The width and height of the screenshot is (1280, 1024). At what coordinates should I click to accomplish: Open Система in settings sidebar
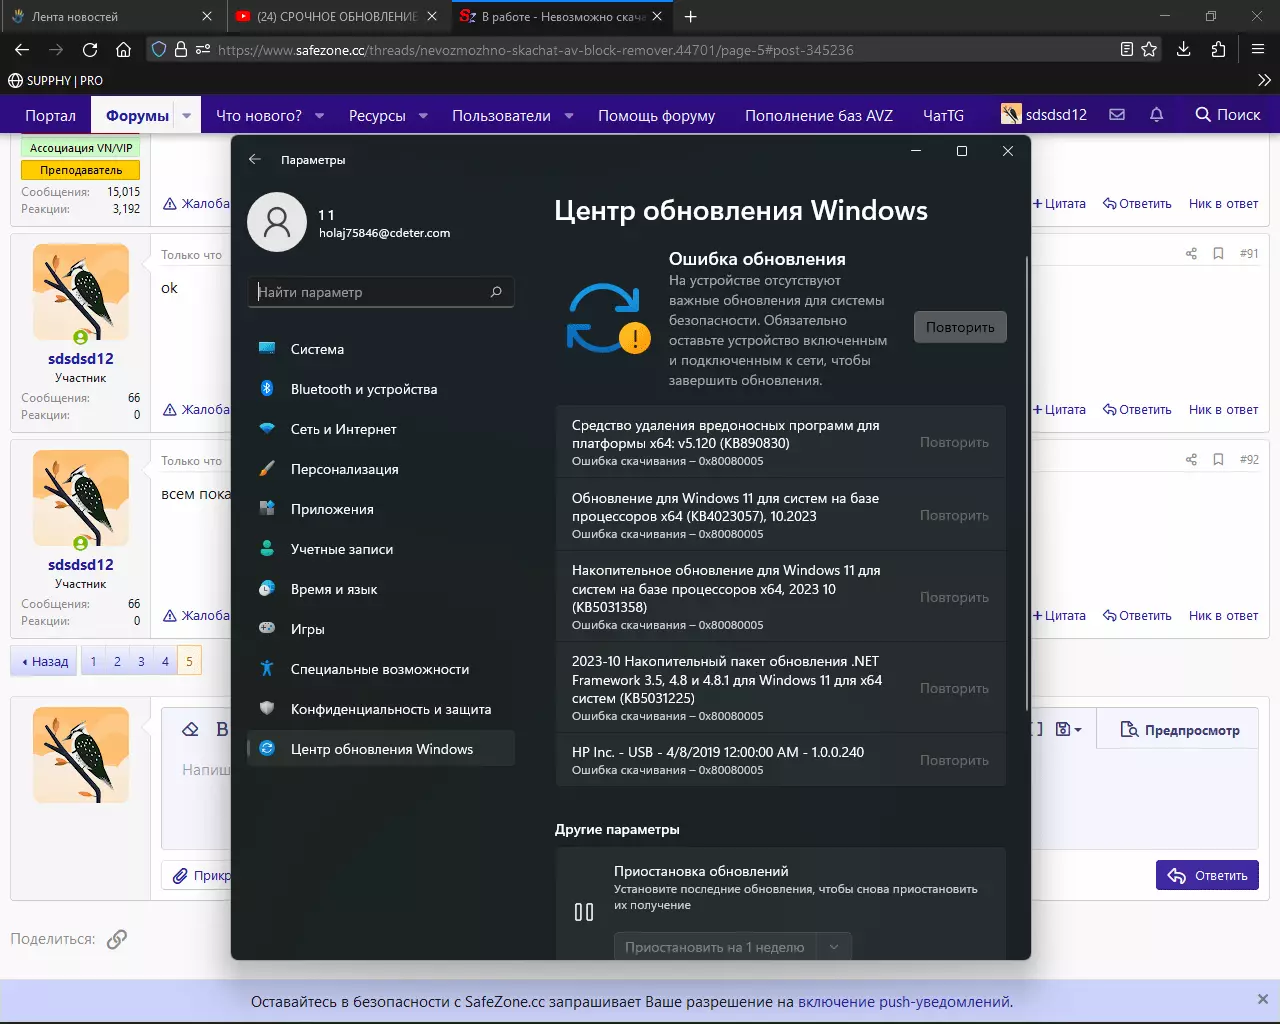380,349
